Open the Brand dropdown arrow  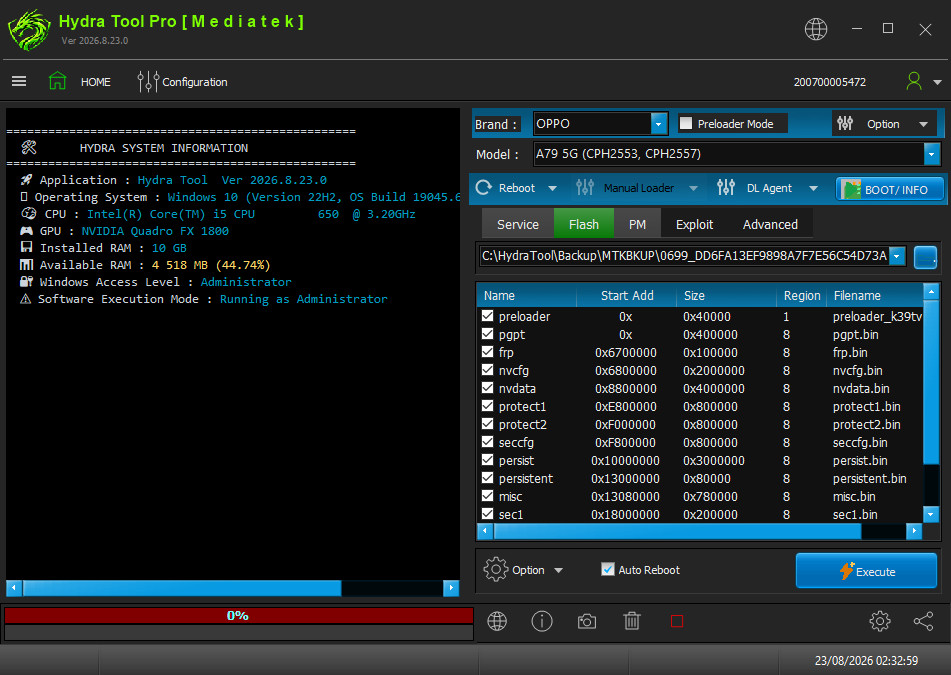point(659,124)
